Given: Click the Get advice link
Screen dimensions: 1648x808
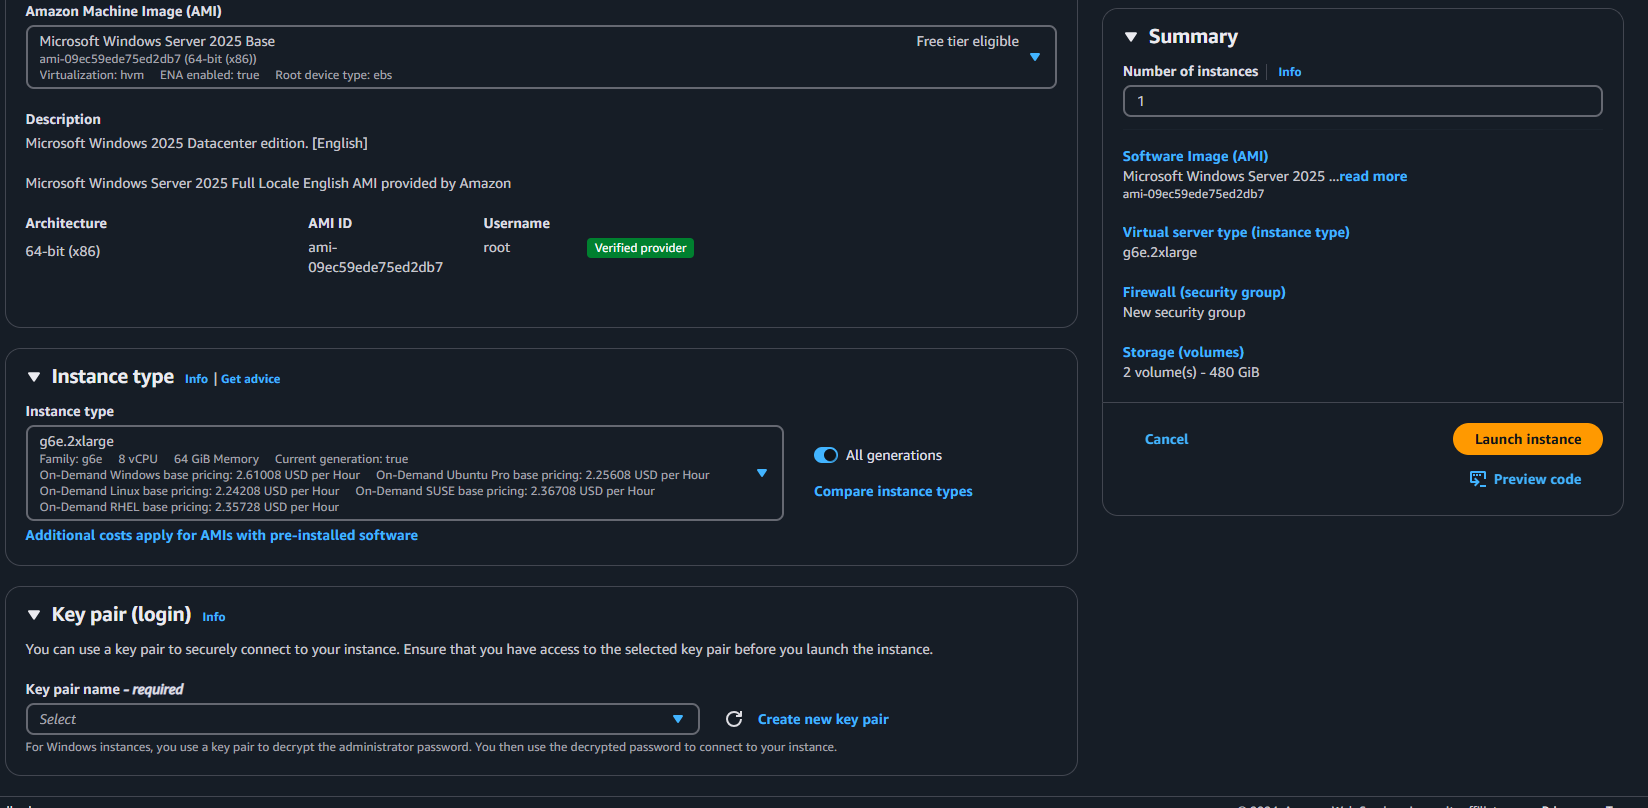Looking at the screenshot, I should click(x=250, y=379).
